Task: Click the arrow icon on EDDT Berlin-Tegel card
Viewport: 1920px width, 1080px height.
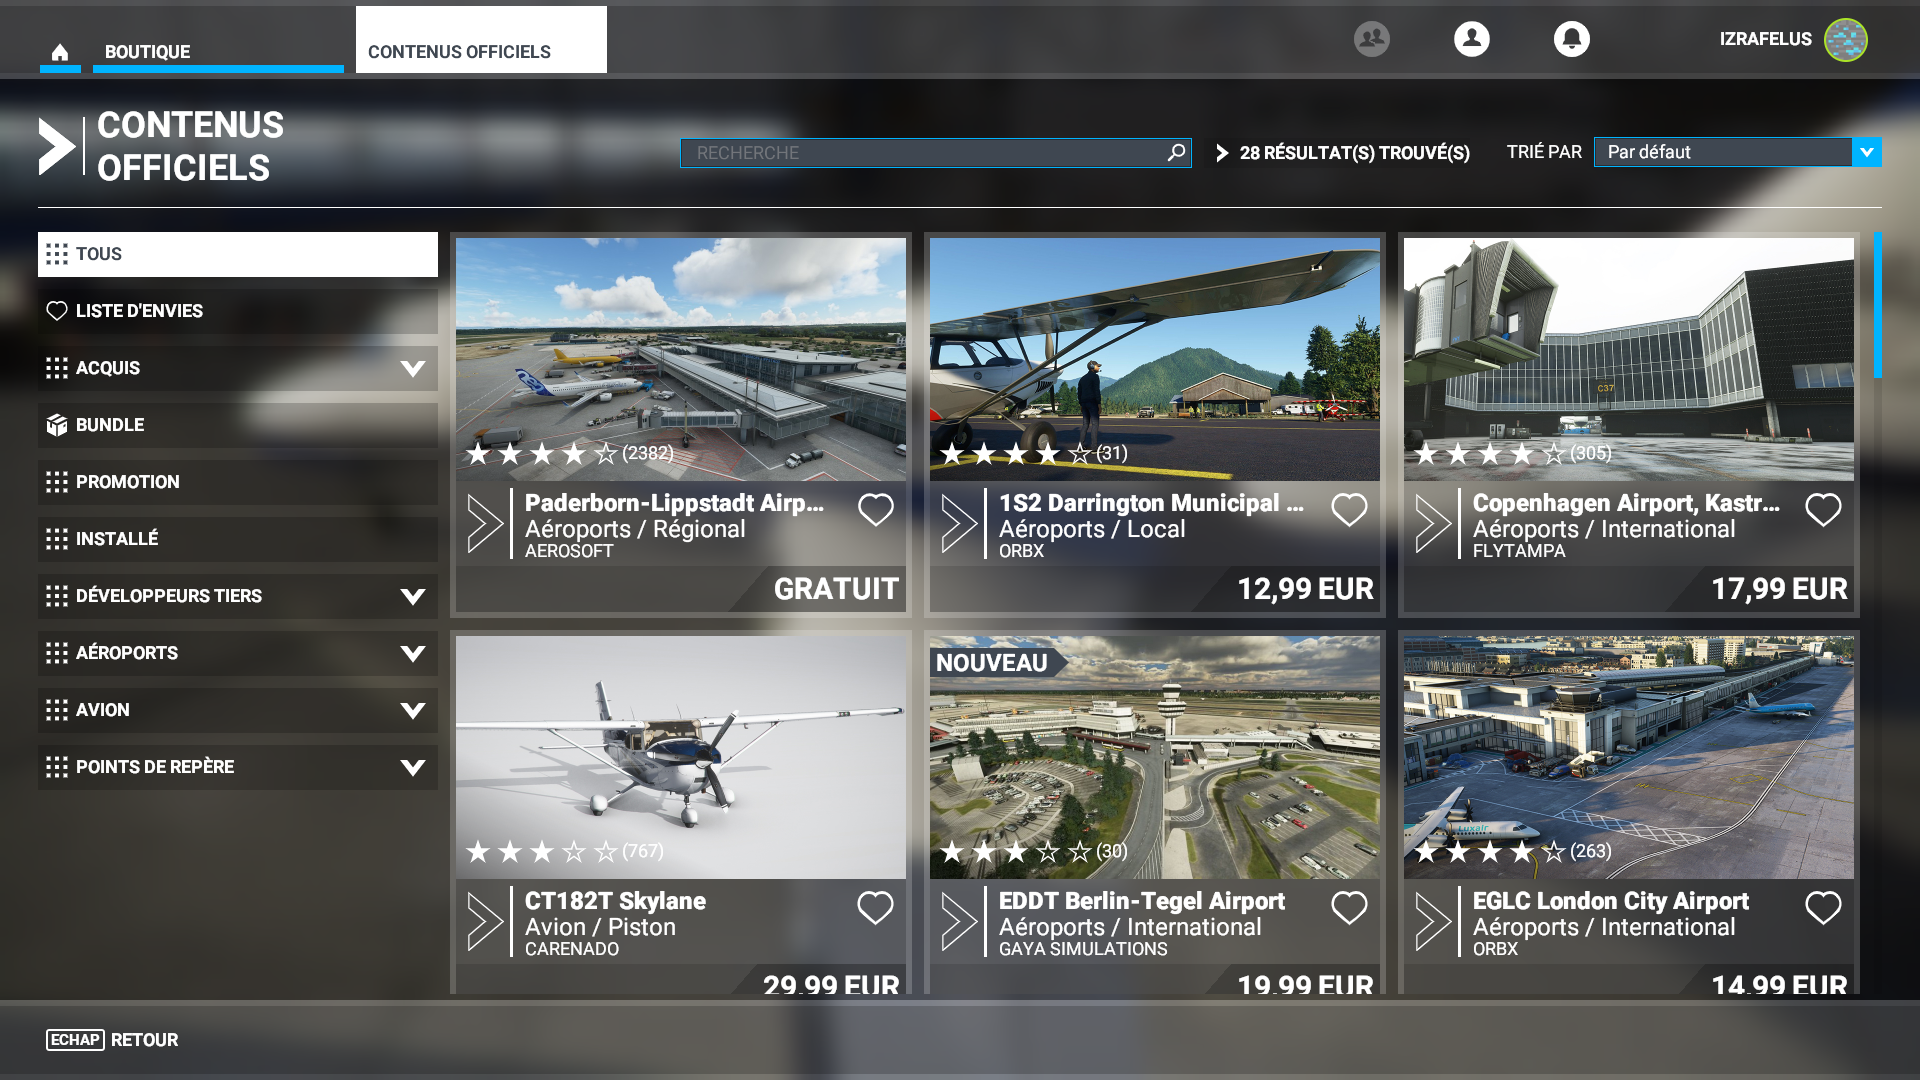Action: (x=959, y=921)
